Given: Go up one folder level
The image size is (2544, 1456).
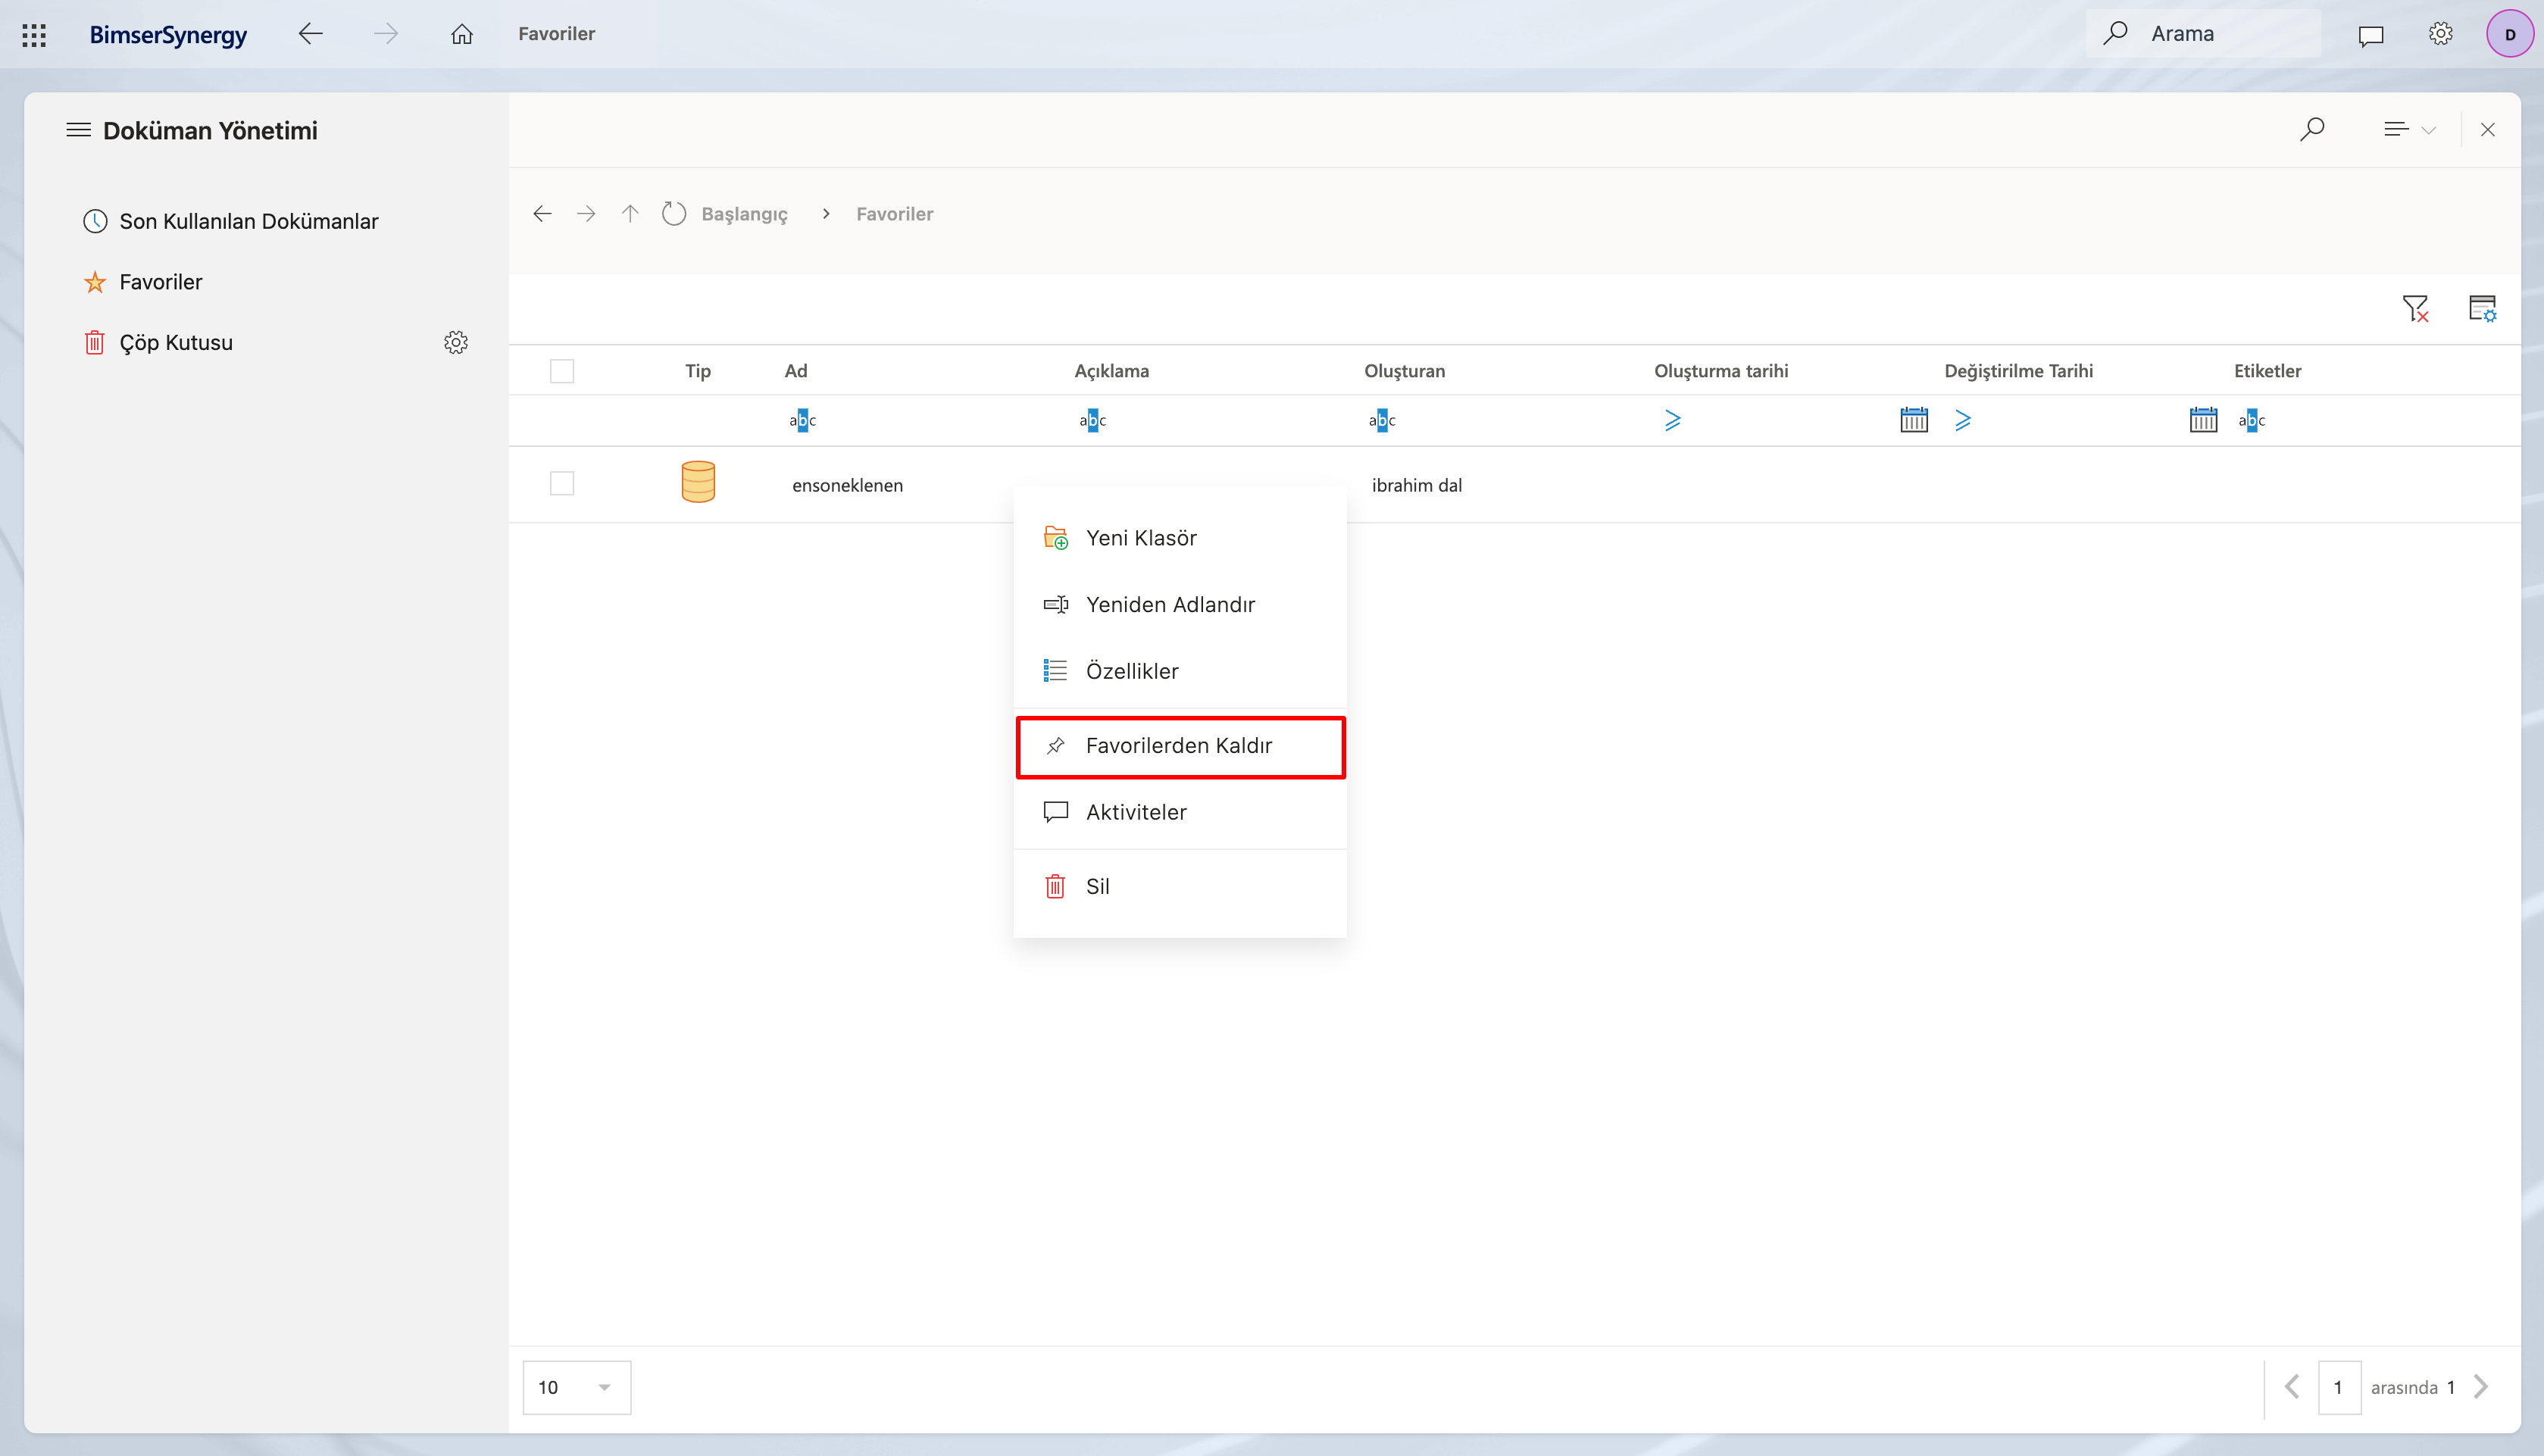Looking at the screenshot, I should point(630,214).
